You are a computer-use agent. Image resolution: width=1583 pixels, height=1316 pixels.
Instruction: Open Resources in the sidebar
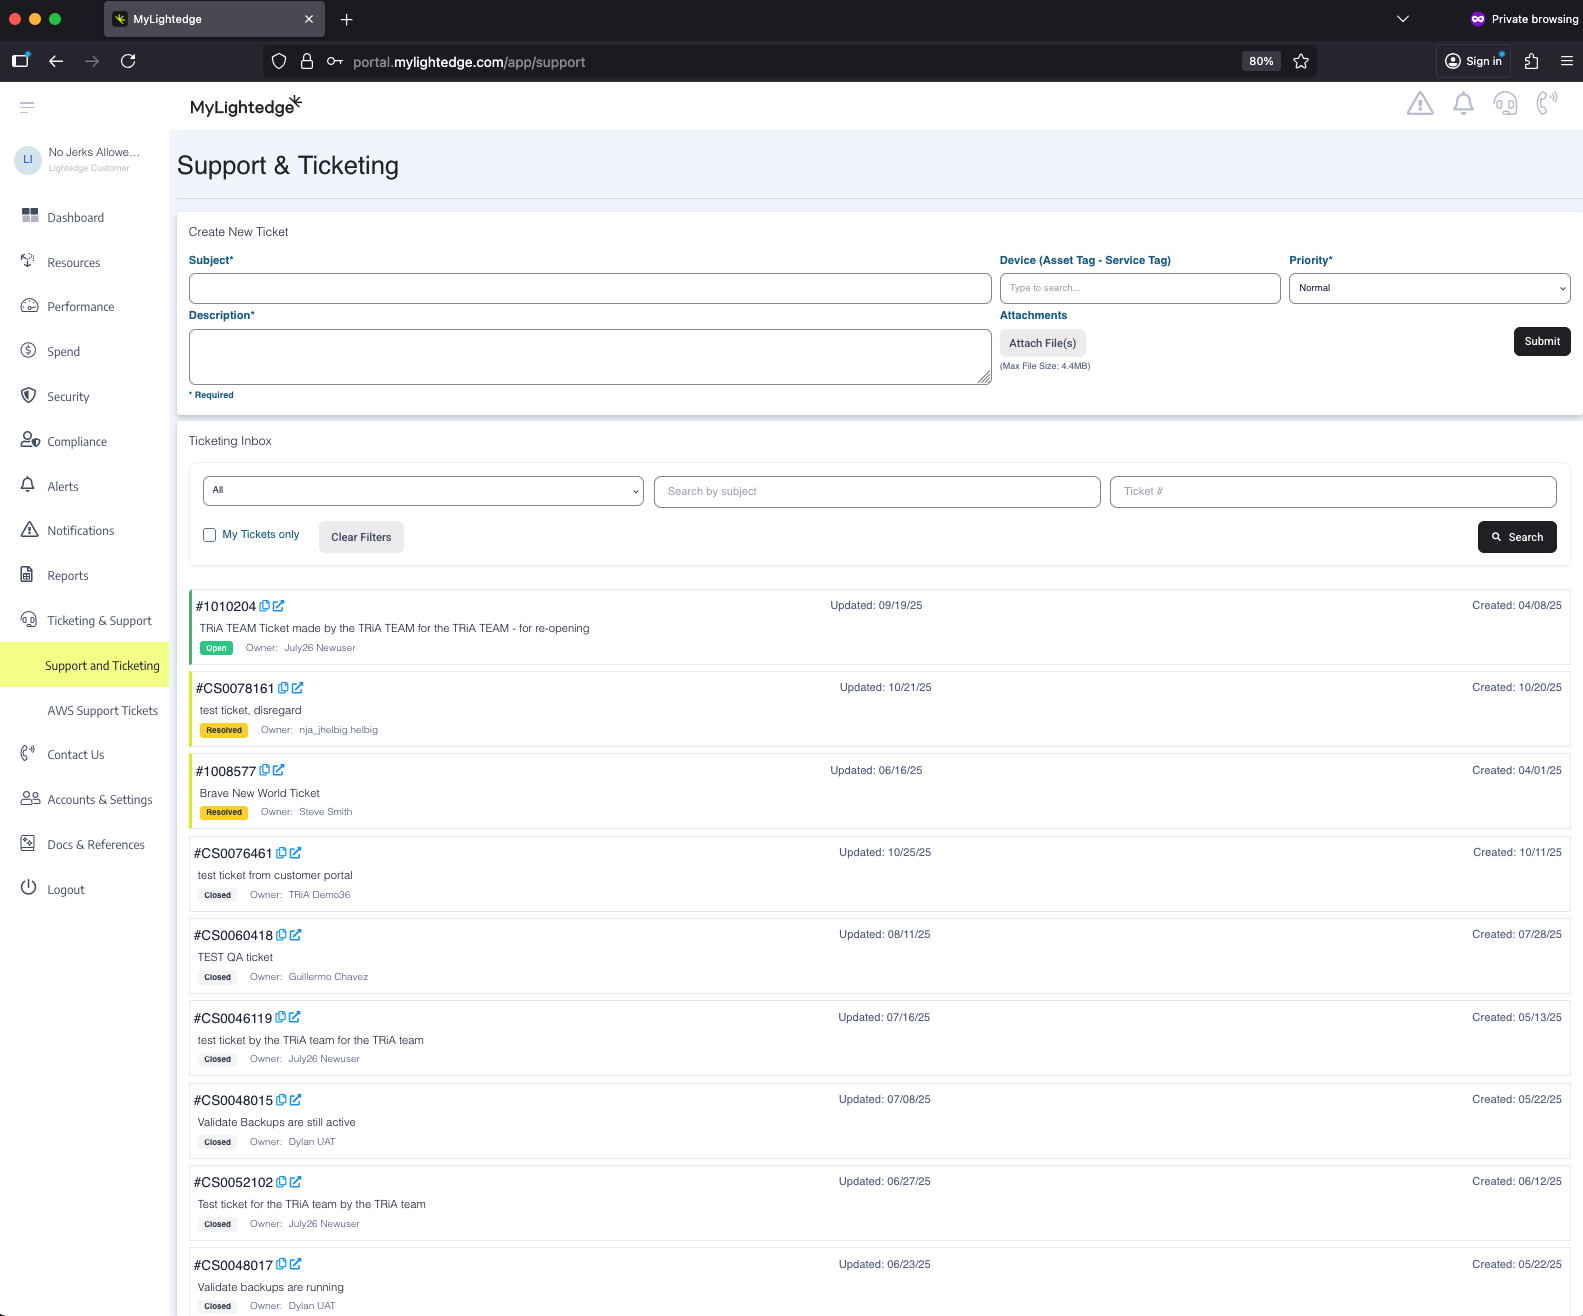(x=73, y=263)
